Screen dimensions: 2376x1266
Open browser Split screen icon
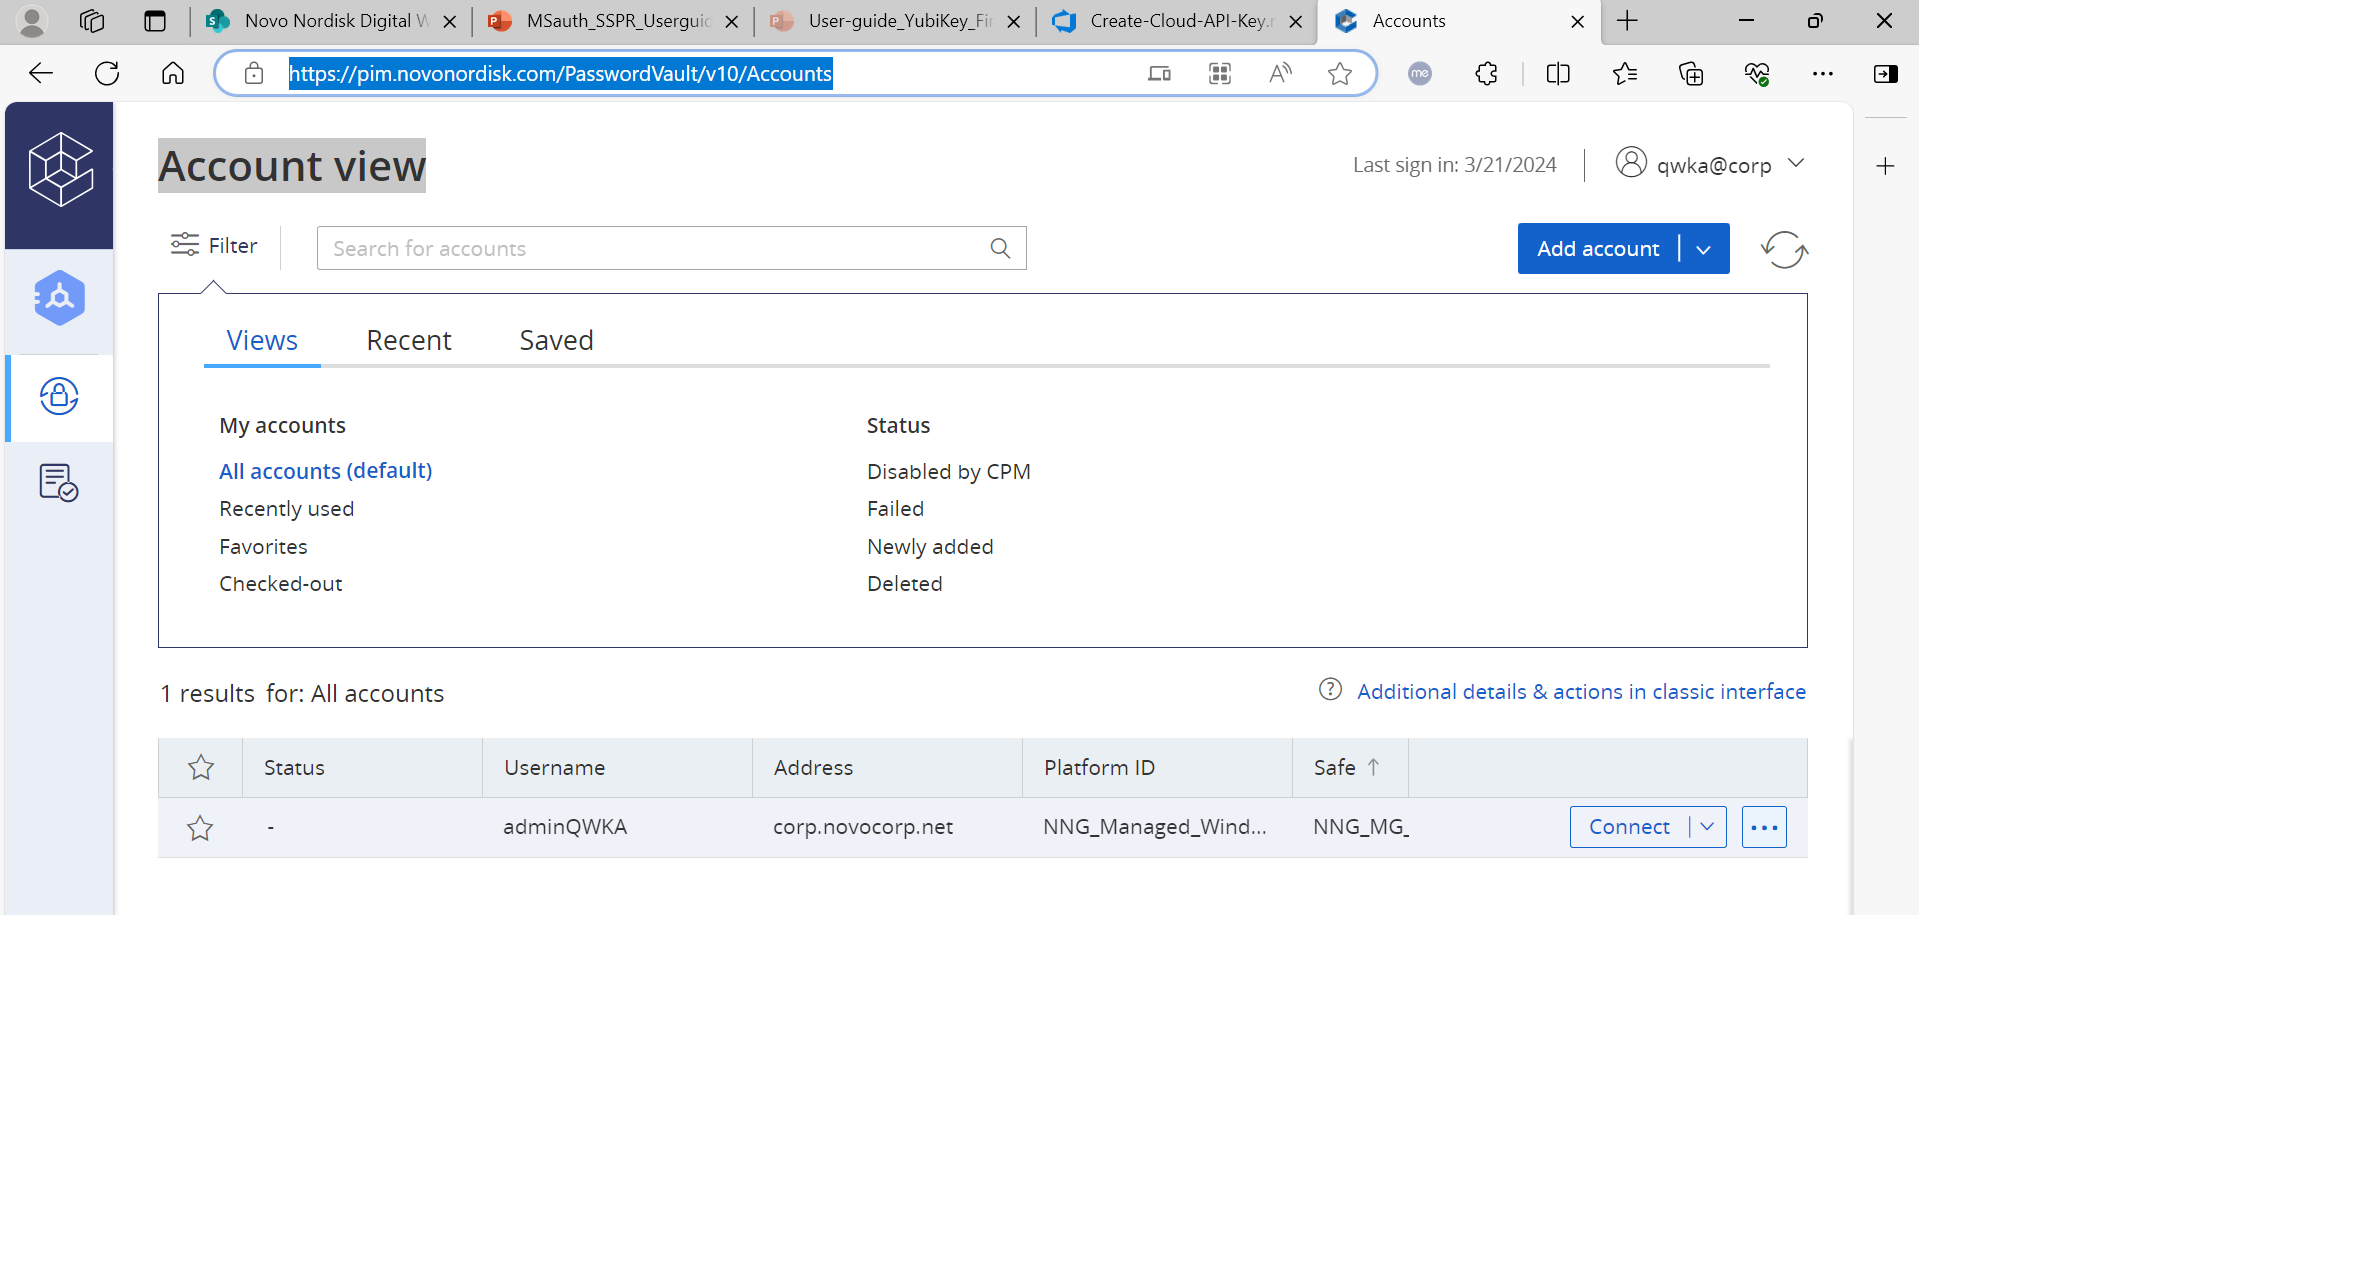click(x=1558, y=73)
